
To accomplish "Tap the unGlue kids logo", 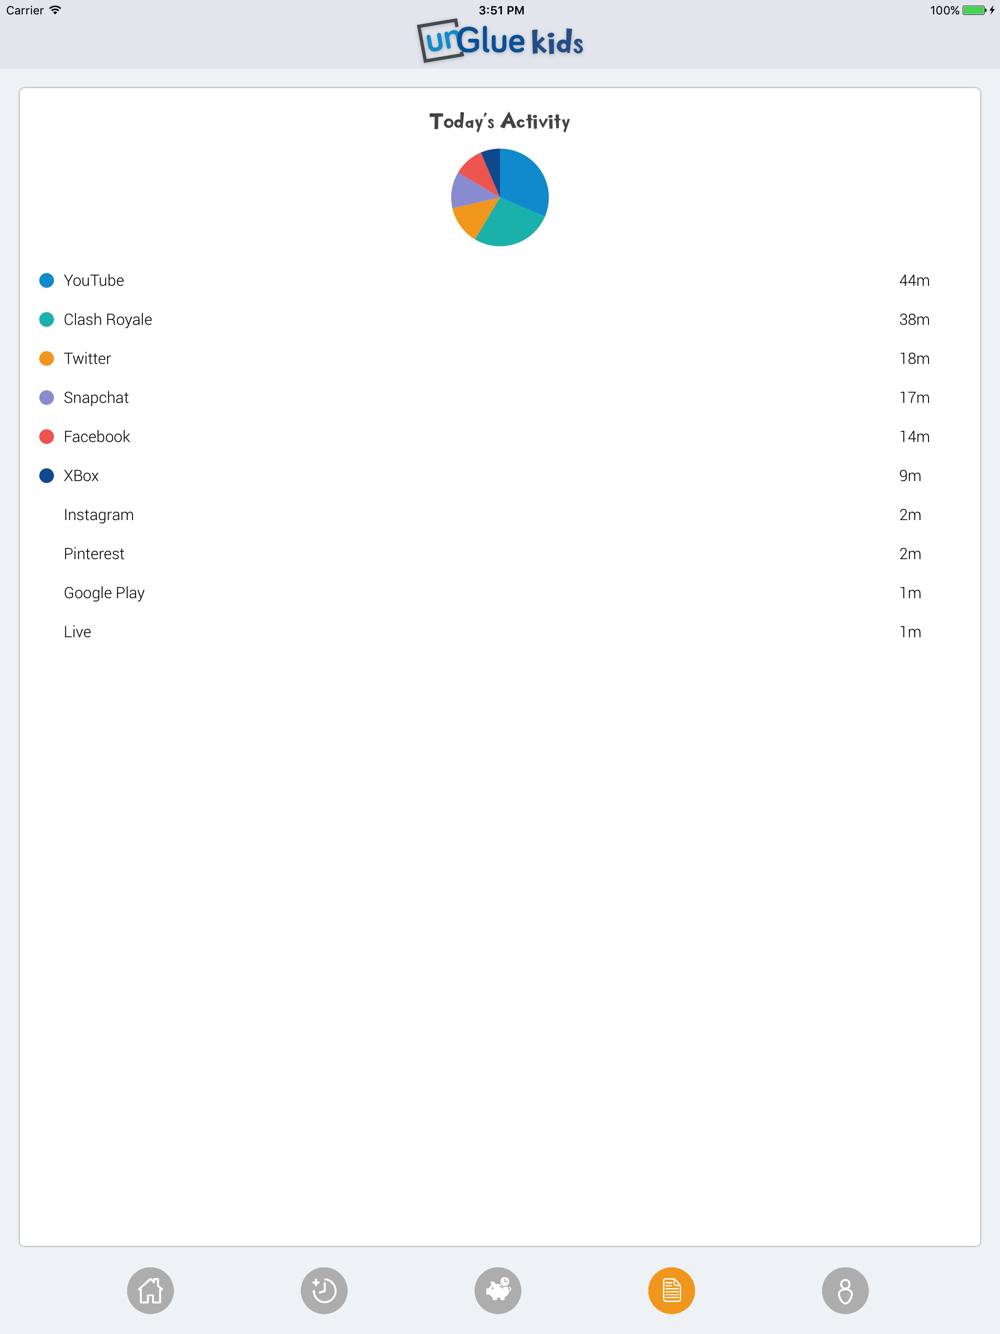I will [x=500, y=41].
